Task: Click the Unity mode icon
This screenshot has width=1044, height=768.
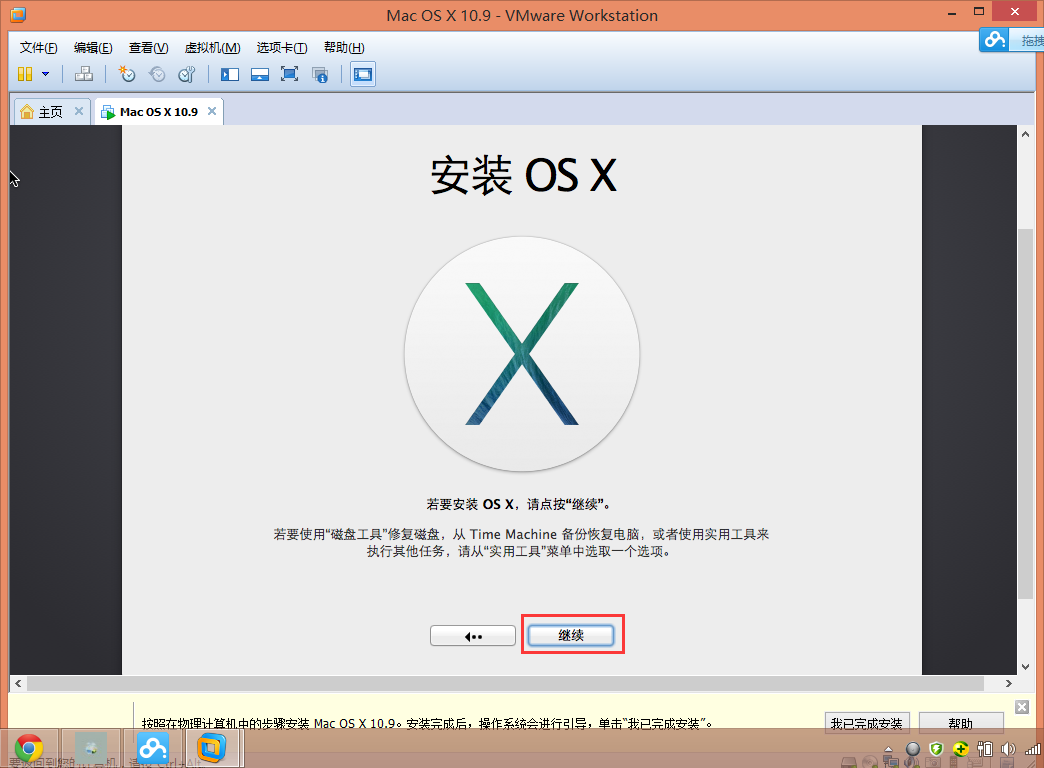Action: pyautogui.click(x=320, y=74)
